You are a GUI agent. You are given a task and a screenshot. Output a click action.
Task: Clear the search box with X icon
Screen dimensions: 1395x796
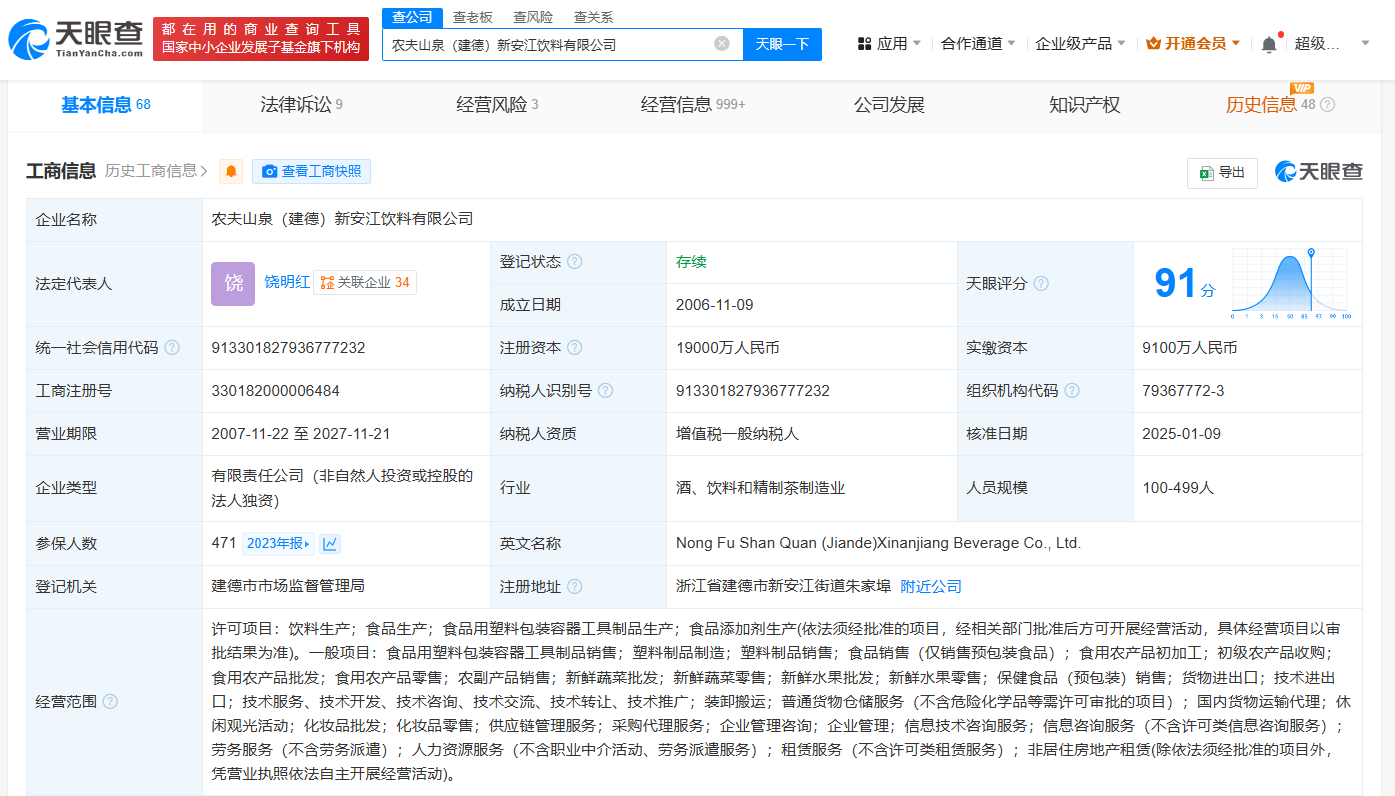tap(722, 44)
